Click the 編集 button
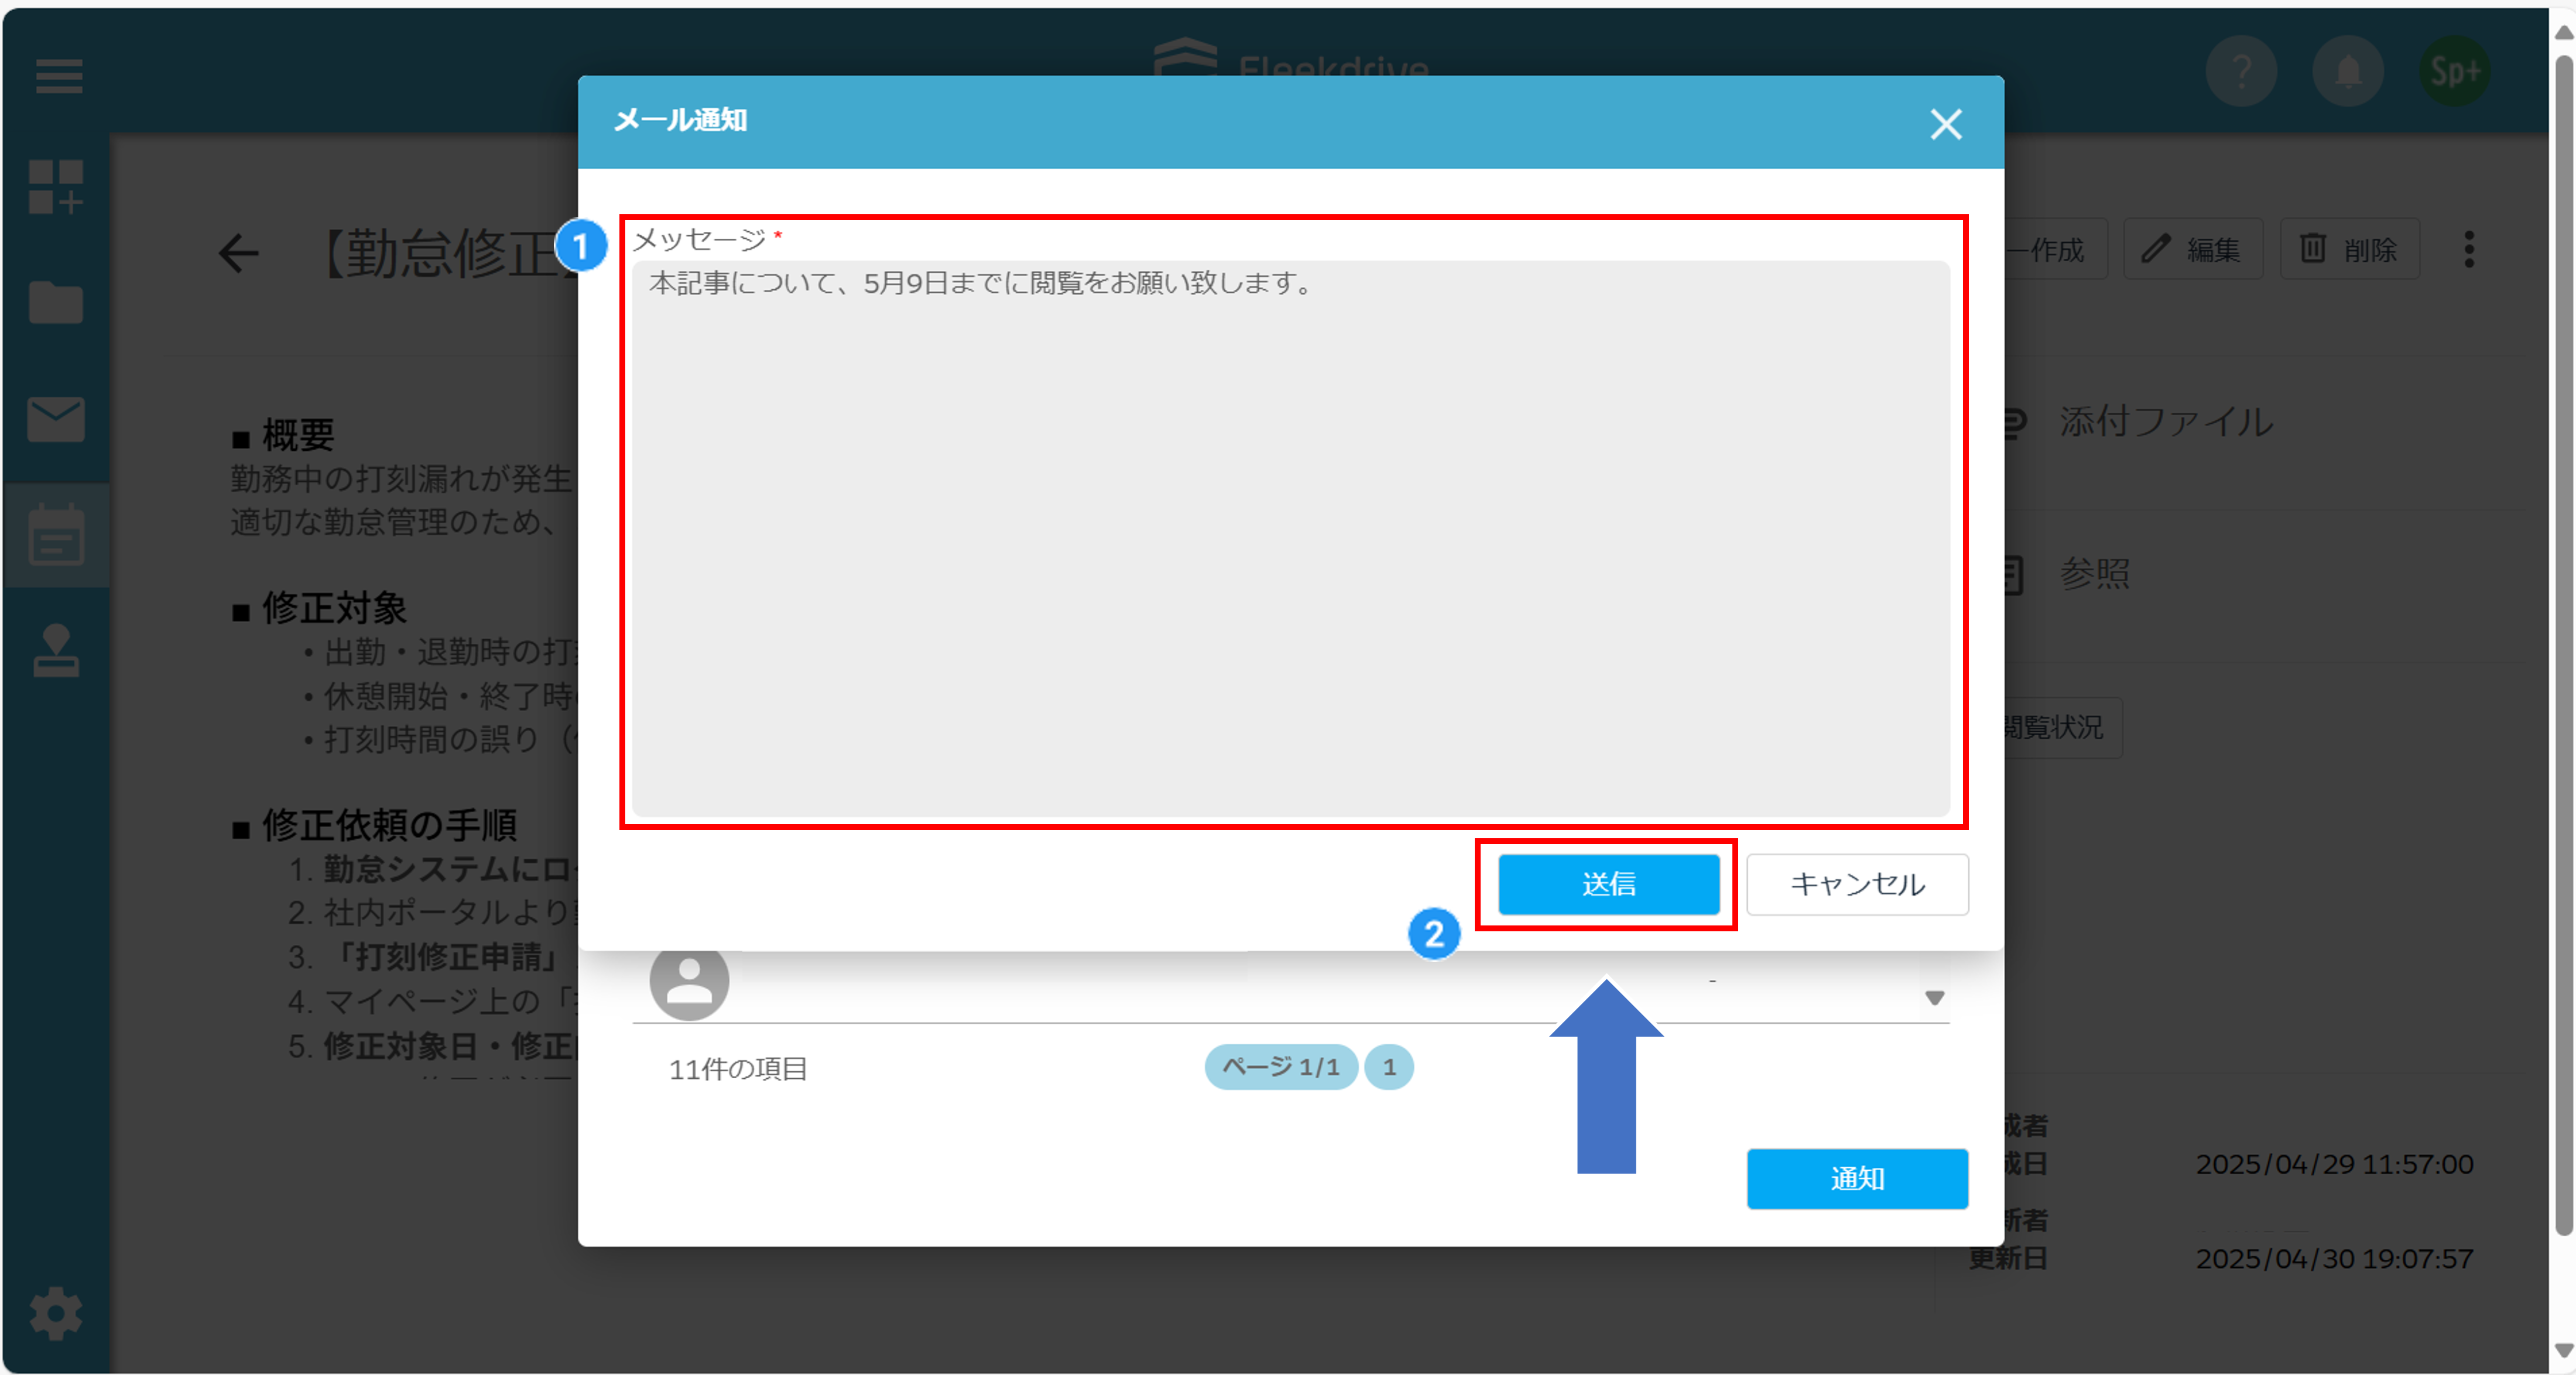The width and height of the screenshot is (2576, 1375). (x=2193, y=249)
